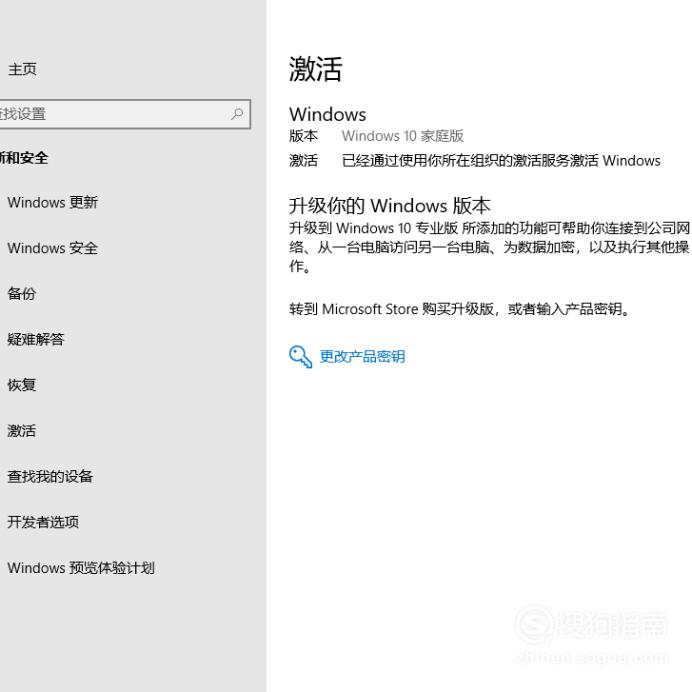Open 开发者选项 page
The image size is (692, 692).
(43, 522)
